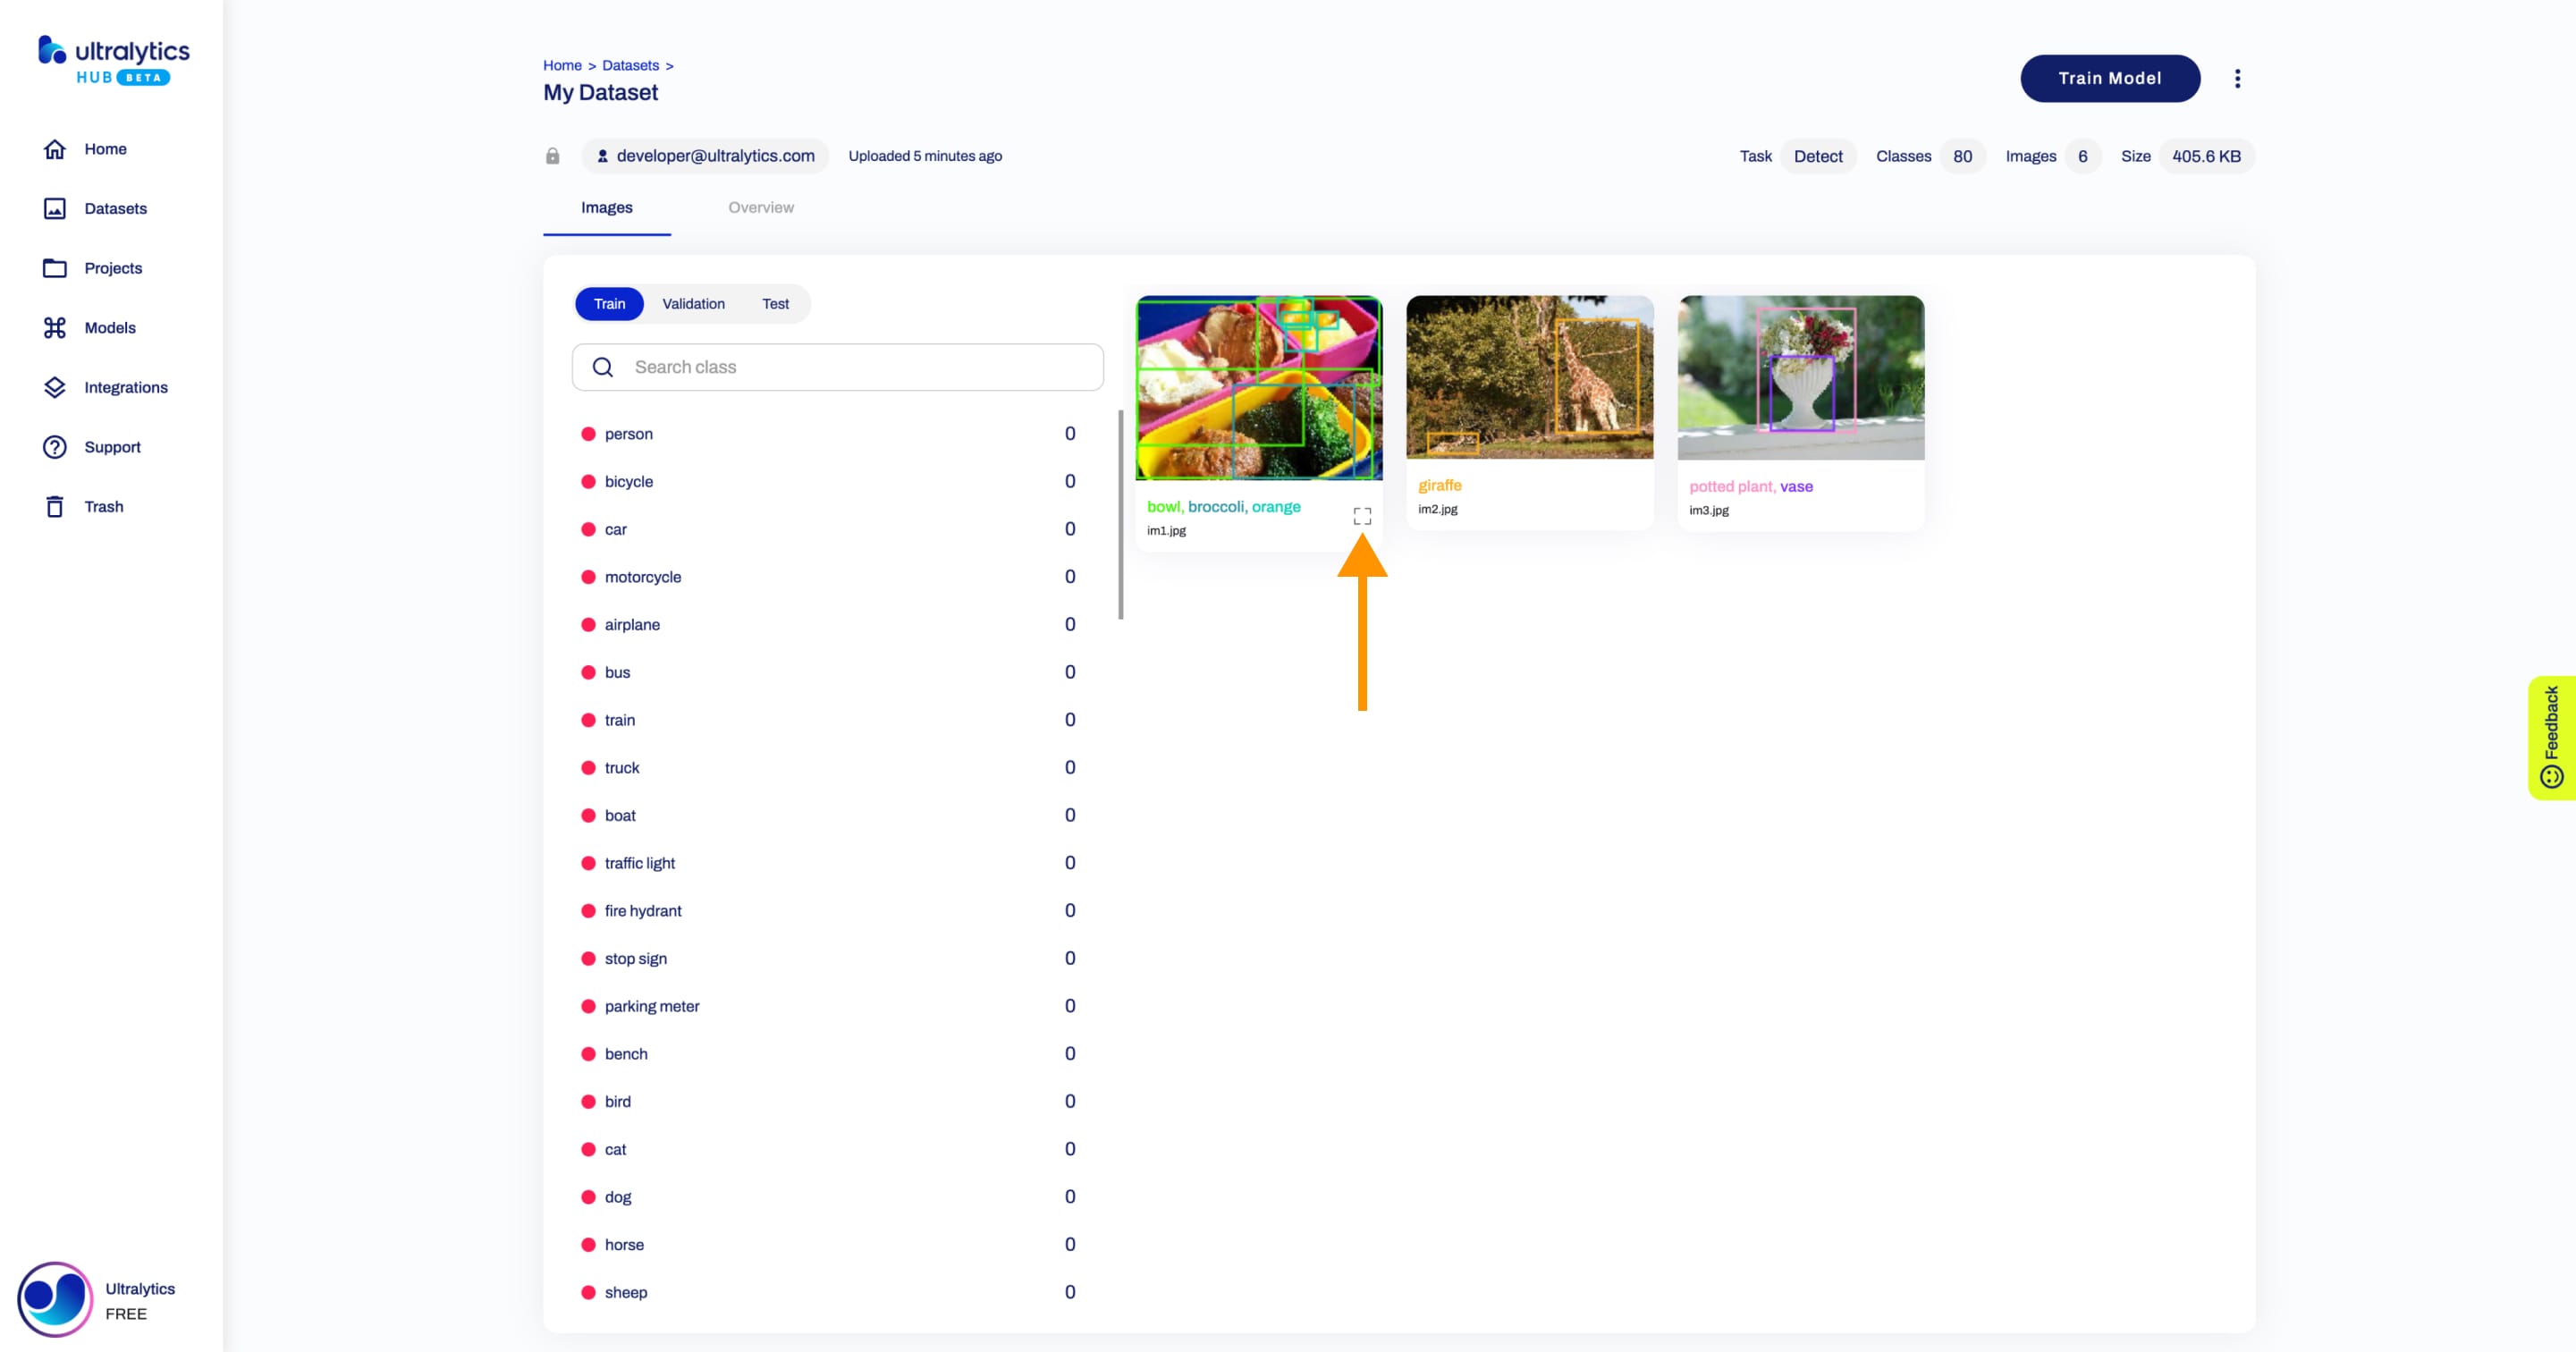The width and height of the screenshot is (2576, 1352).
Task: Click the Models icon in sidebar
Action: [x=55, y=327]
